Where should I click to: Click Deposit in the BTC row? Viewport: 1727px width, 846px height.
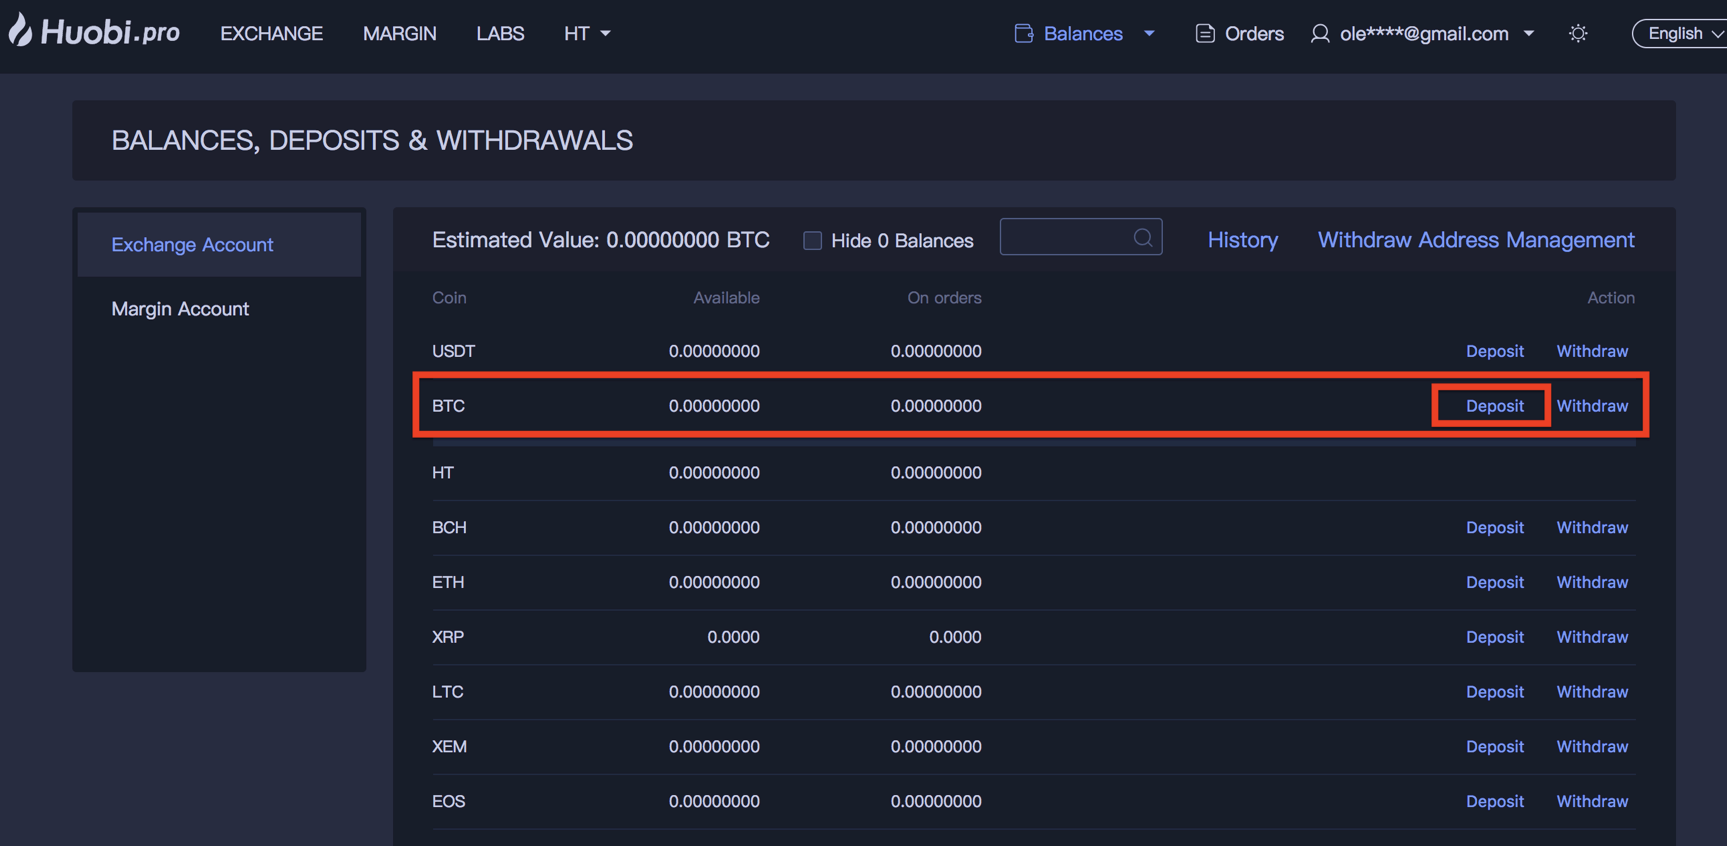click(x=1495, y=406)
